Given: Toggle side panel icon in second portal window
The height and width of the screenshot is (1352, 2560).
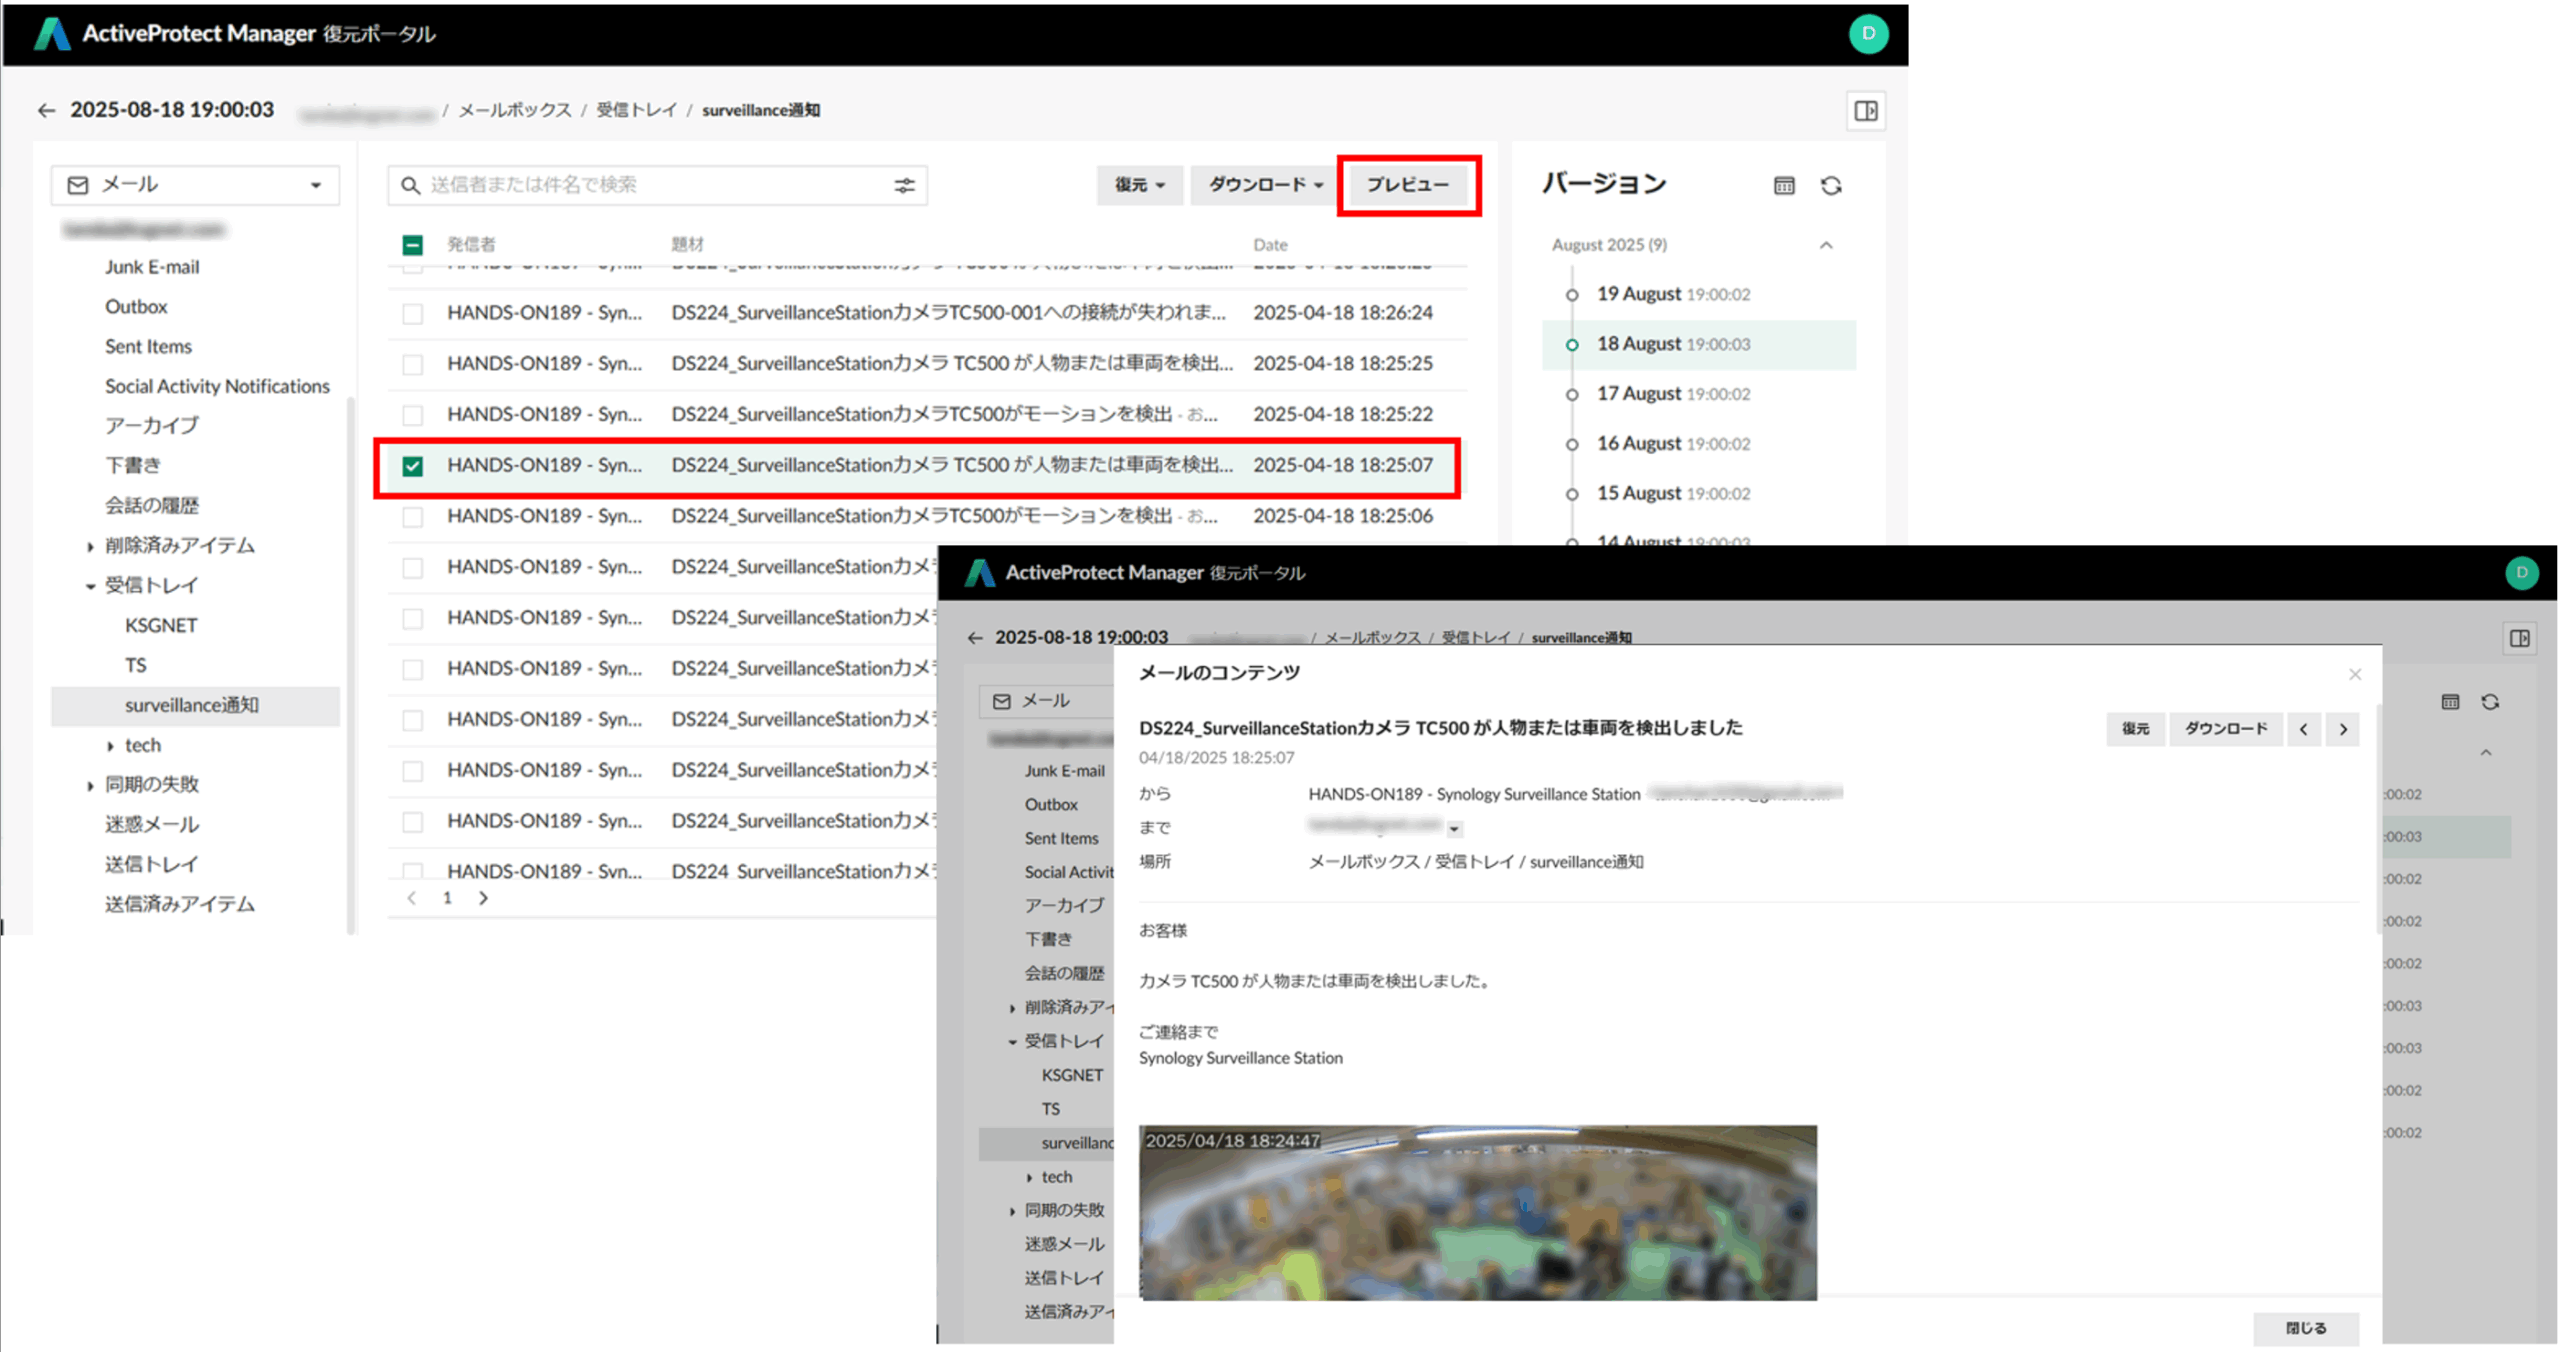Looking at the screenshot, I should point(2518,638).
